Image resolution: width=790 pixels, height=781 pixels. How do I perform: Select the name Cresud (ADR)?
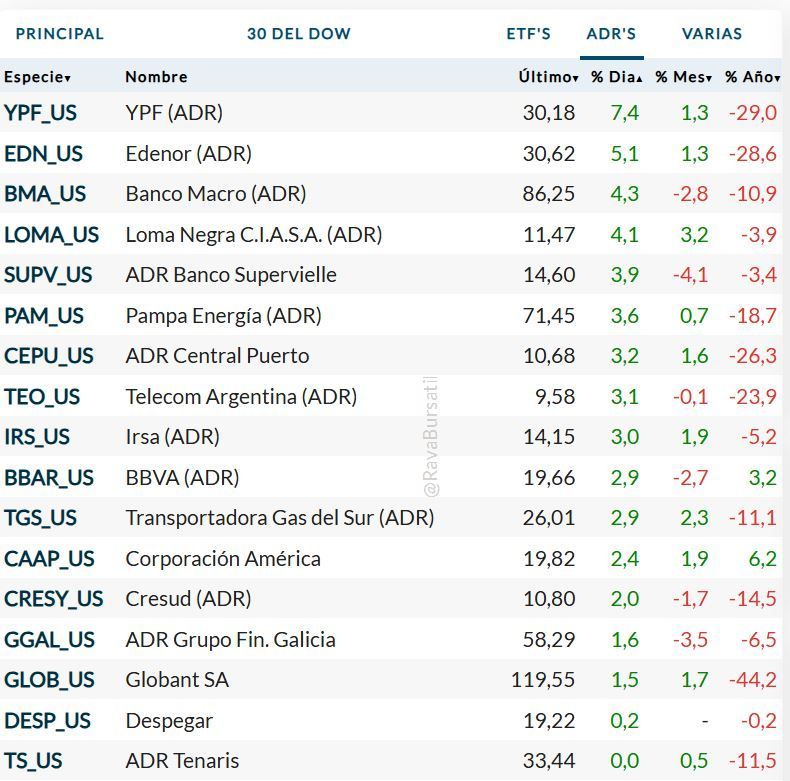[188, 599]
